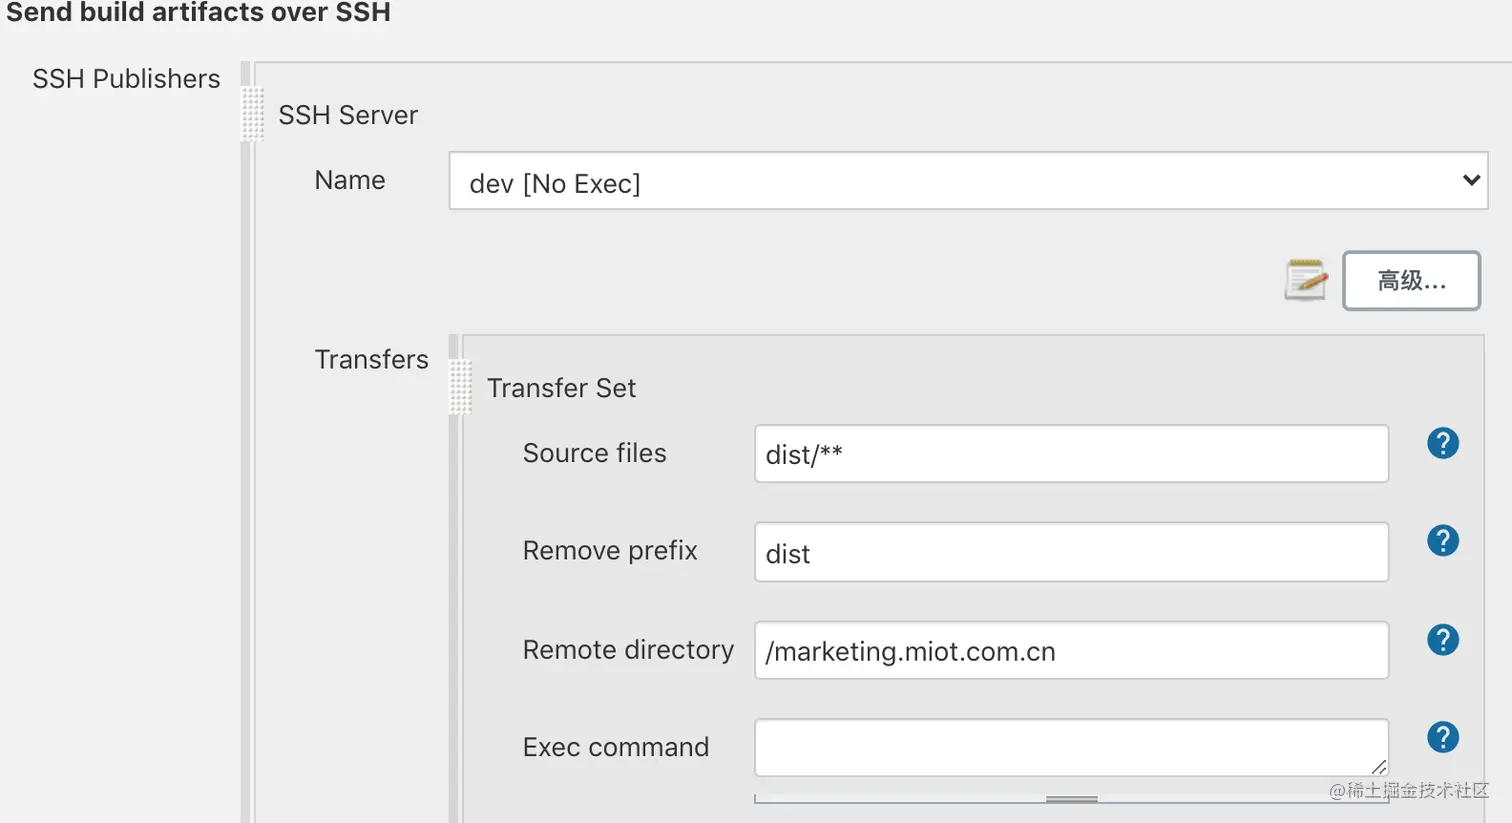The height and width of the screenshot is (823, 1512).
Task: Click the SSH Publishers label
Action: pos(126,79)
